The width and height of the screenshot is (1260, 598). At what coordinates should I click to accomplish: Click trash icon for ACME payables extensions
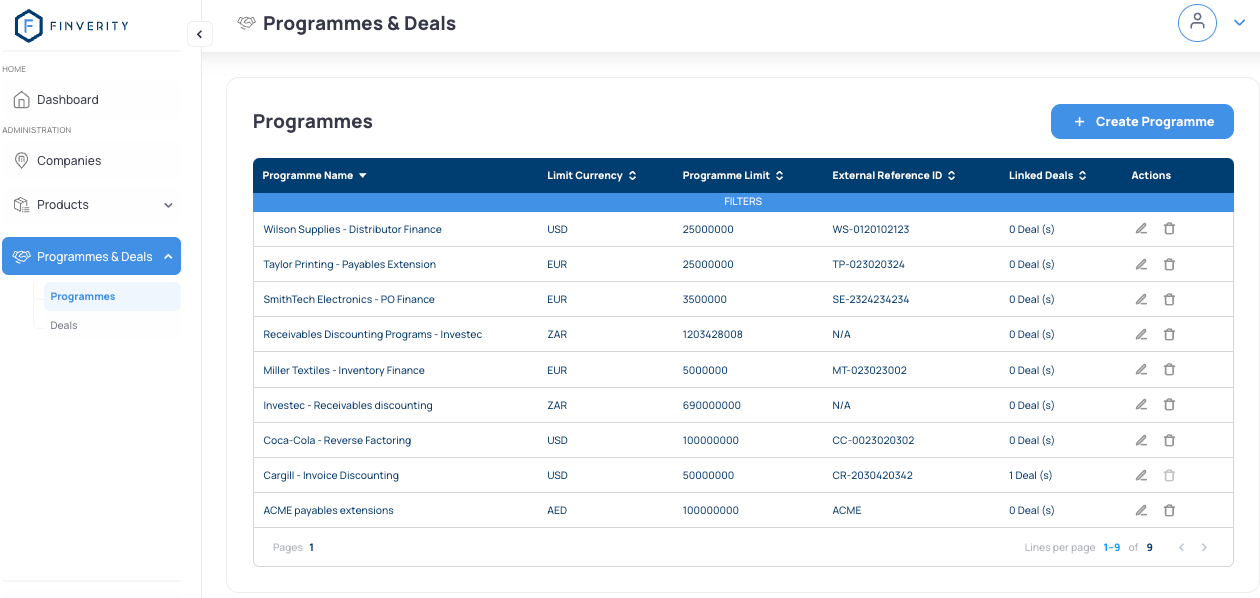(x=1169, y=510)
